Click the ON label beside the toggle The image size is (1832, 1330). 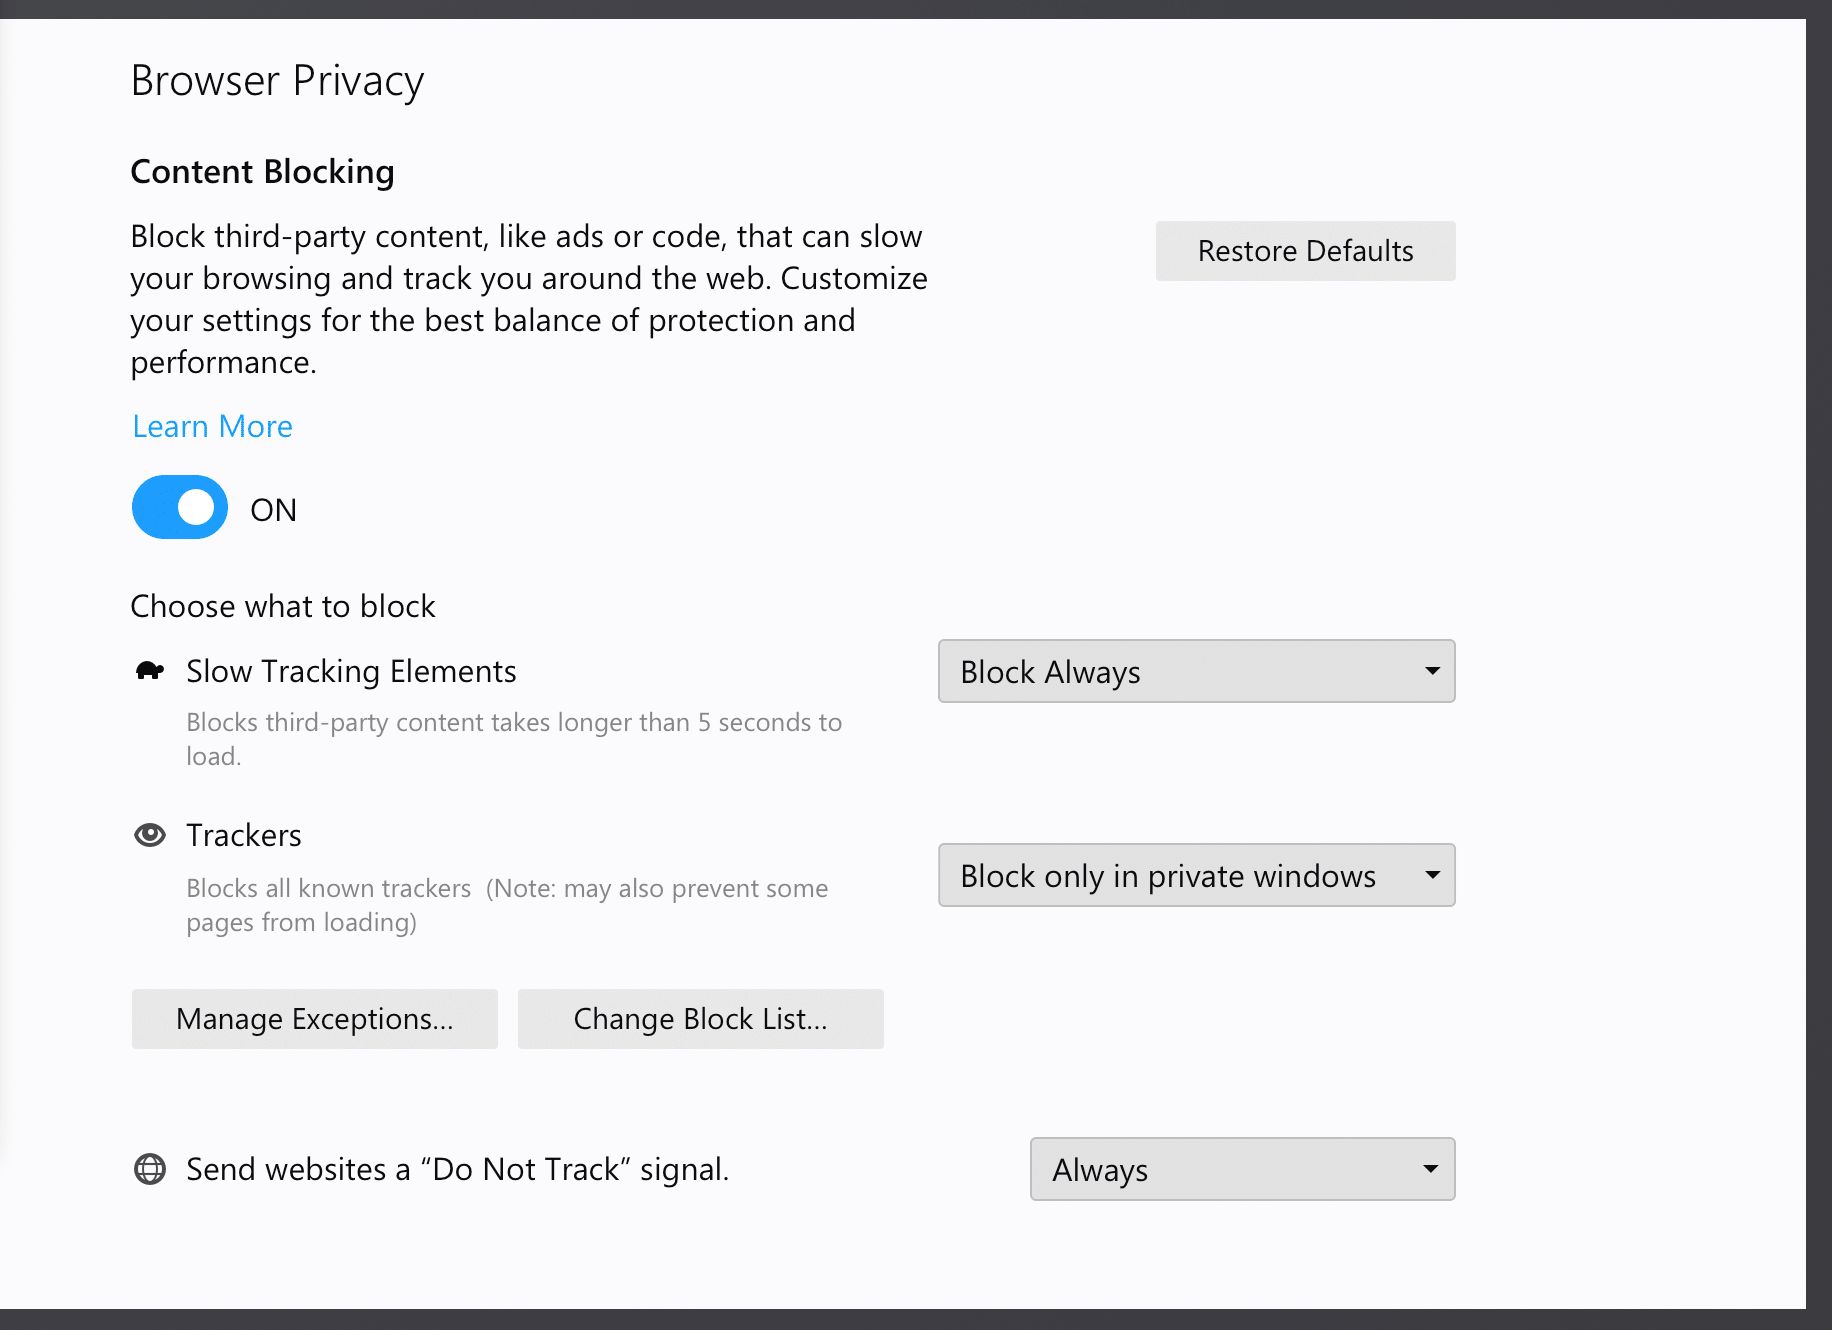click(273, 510)
